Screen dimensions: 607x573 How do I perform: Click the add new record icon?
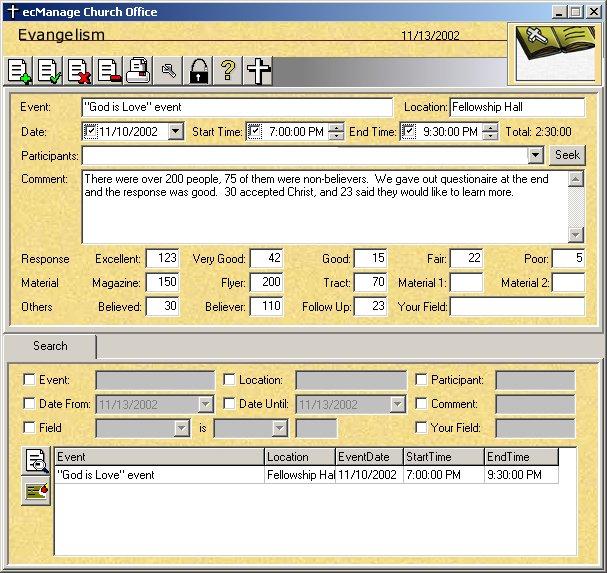point(18,71)
